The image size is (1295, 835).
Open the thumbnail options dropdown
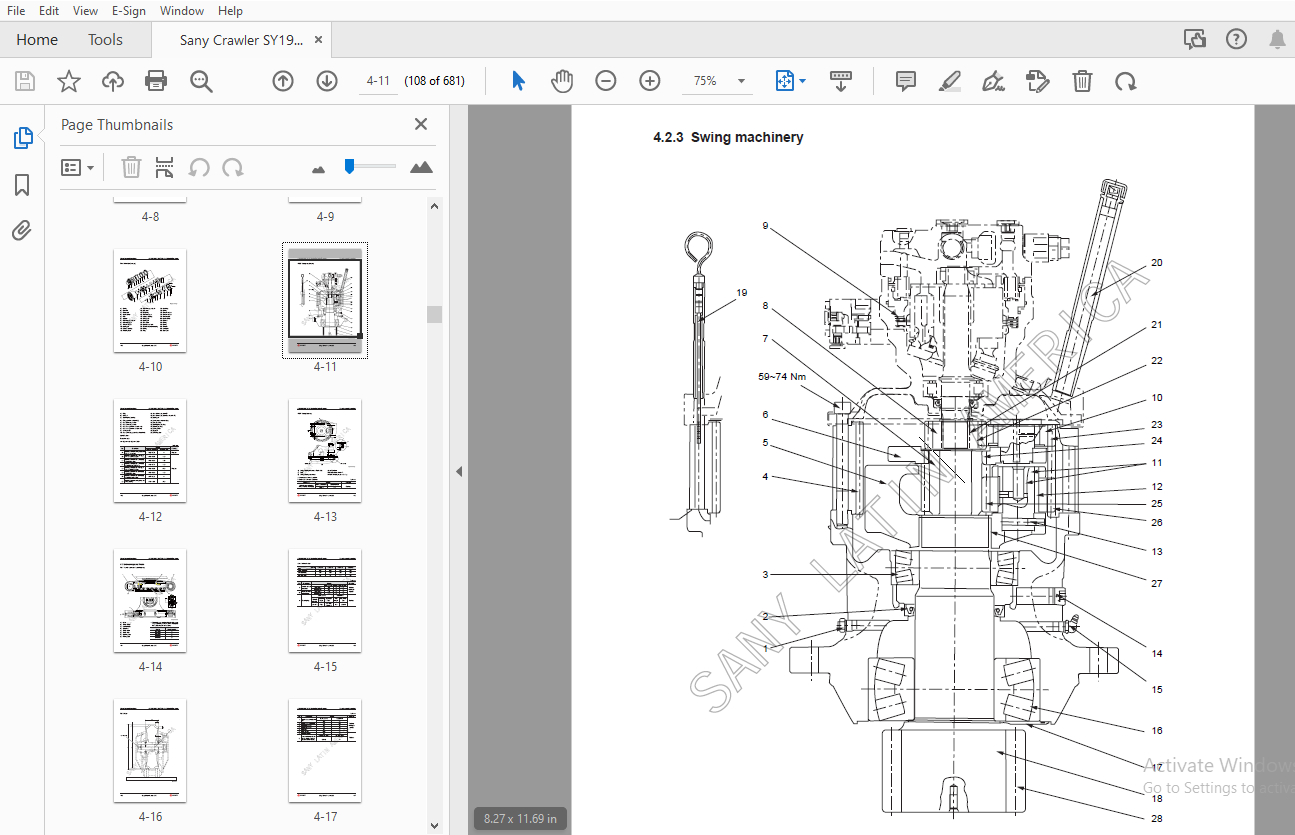tap(77, 167)
